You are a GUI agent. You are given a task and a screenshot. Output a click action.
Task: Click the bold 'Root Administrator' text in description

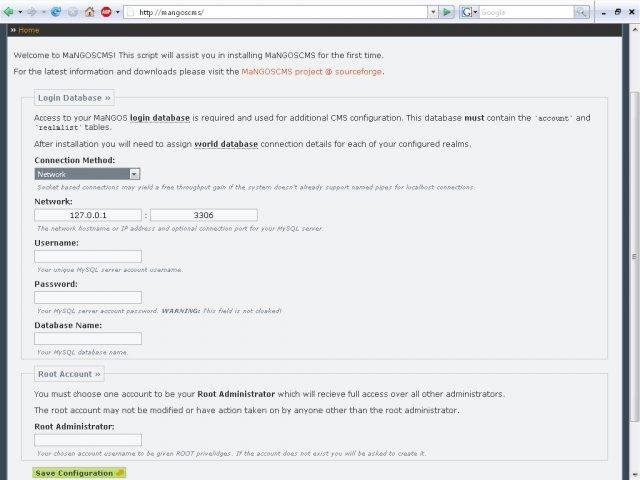(236, 394)
